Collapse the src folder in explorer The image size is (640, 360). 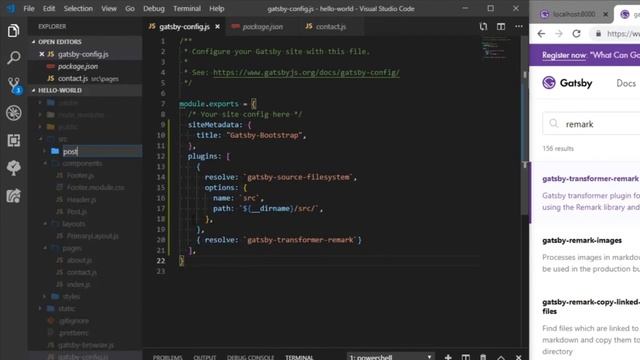pos(40,139)
